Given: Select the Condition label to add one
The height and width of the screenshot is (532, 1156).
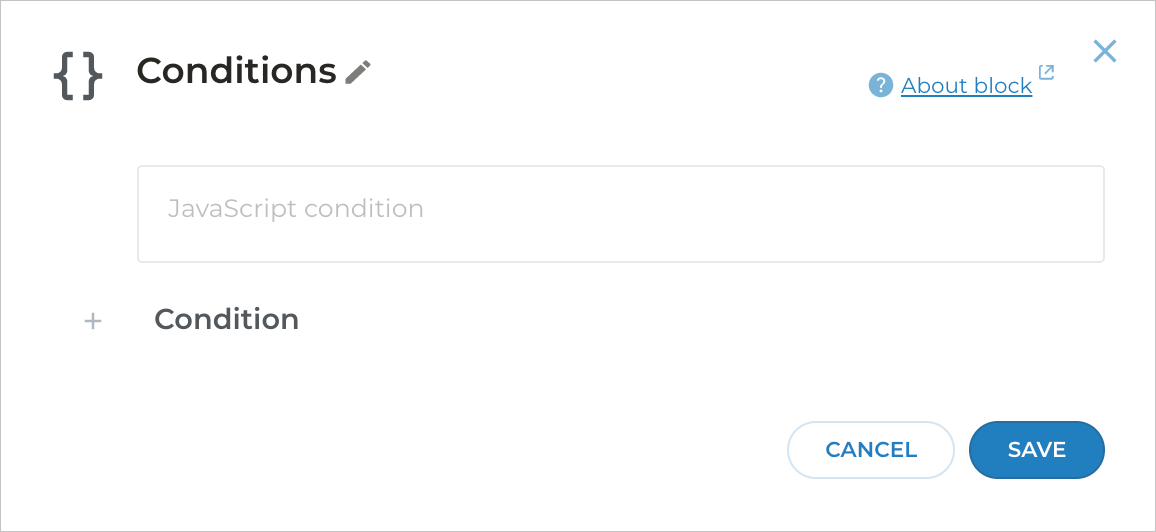Looking at the screenshot, I should click(x=226, y=320).
